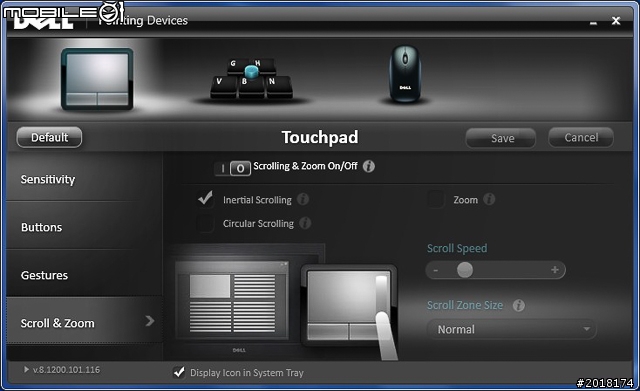The height and width of the screenshot is (391, 640).
Task: Enable Circular Scrolling checkbox
Action: [205, 223]
